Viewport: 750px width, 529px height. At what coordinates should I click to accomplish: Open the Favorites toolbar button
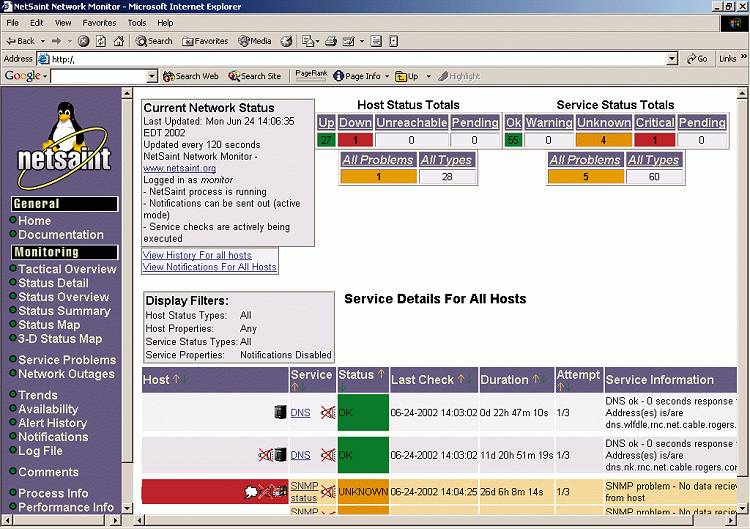coord(205,41)
